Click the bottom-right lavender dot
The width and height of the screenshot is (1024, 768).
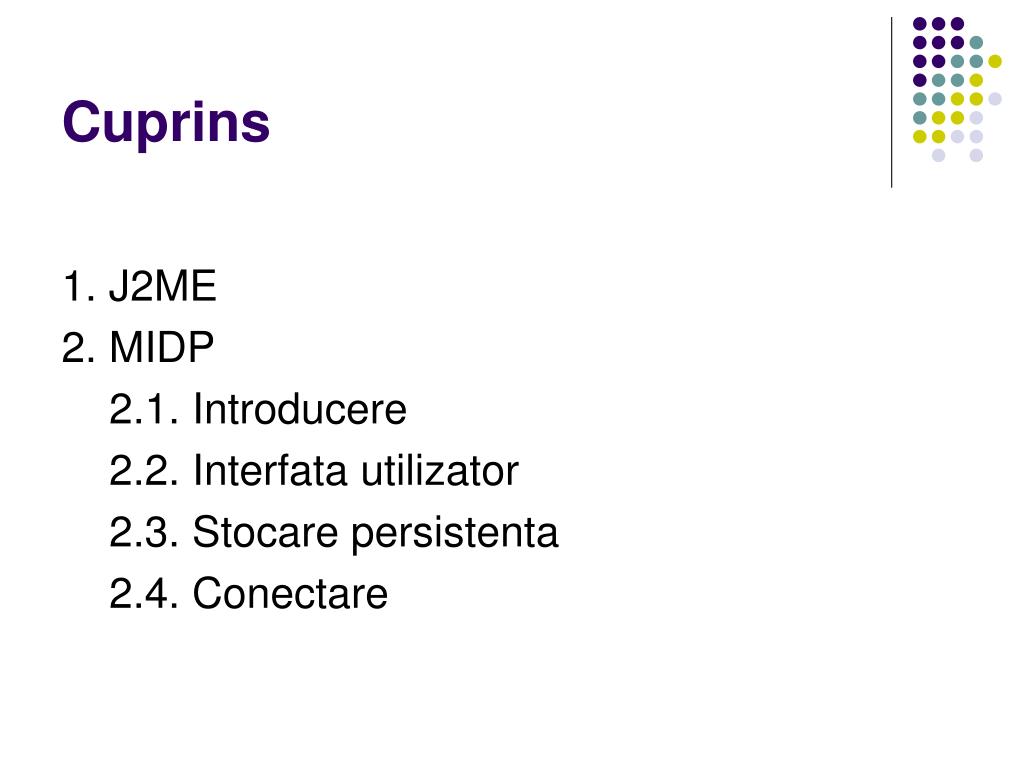click(x=976, y=155)
